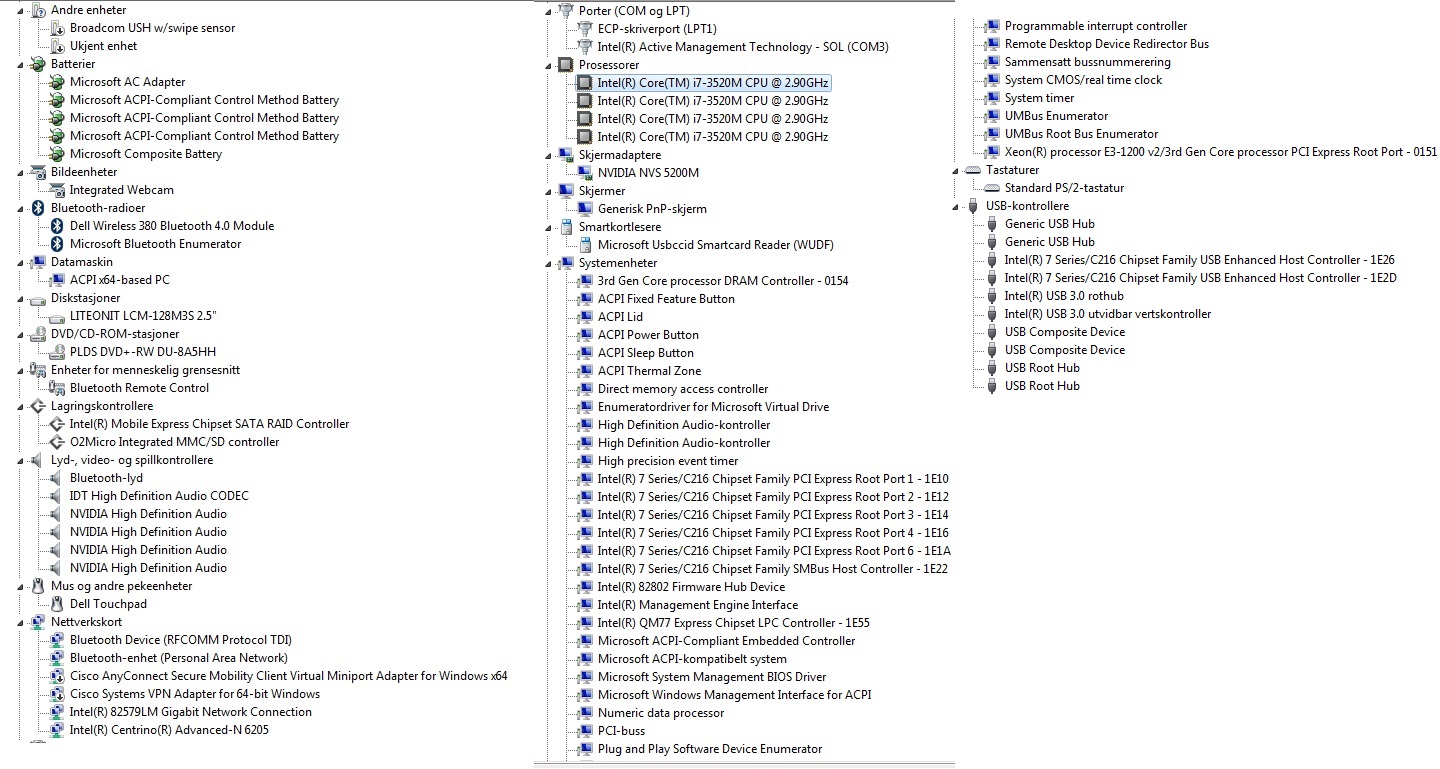Click the ACPI Lid system device icon

(585, 317)
